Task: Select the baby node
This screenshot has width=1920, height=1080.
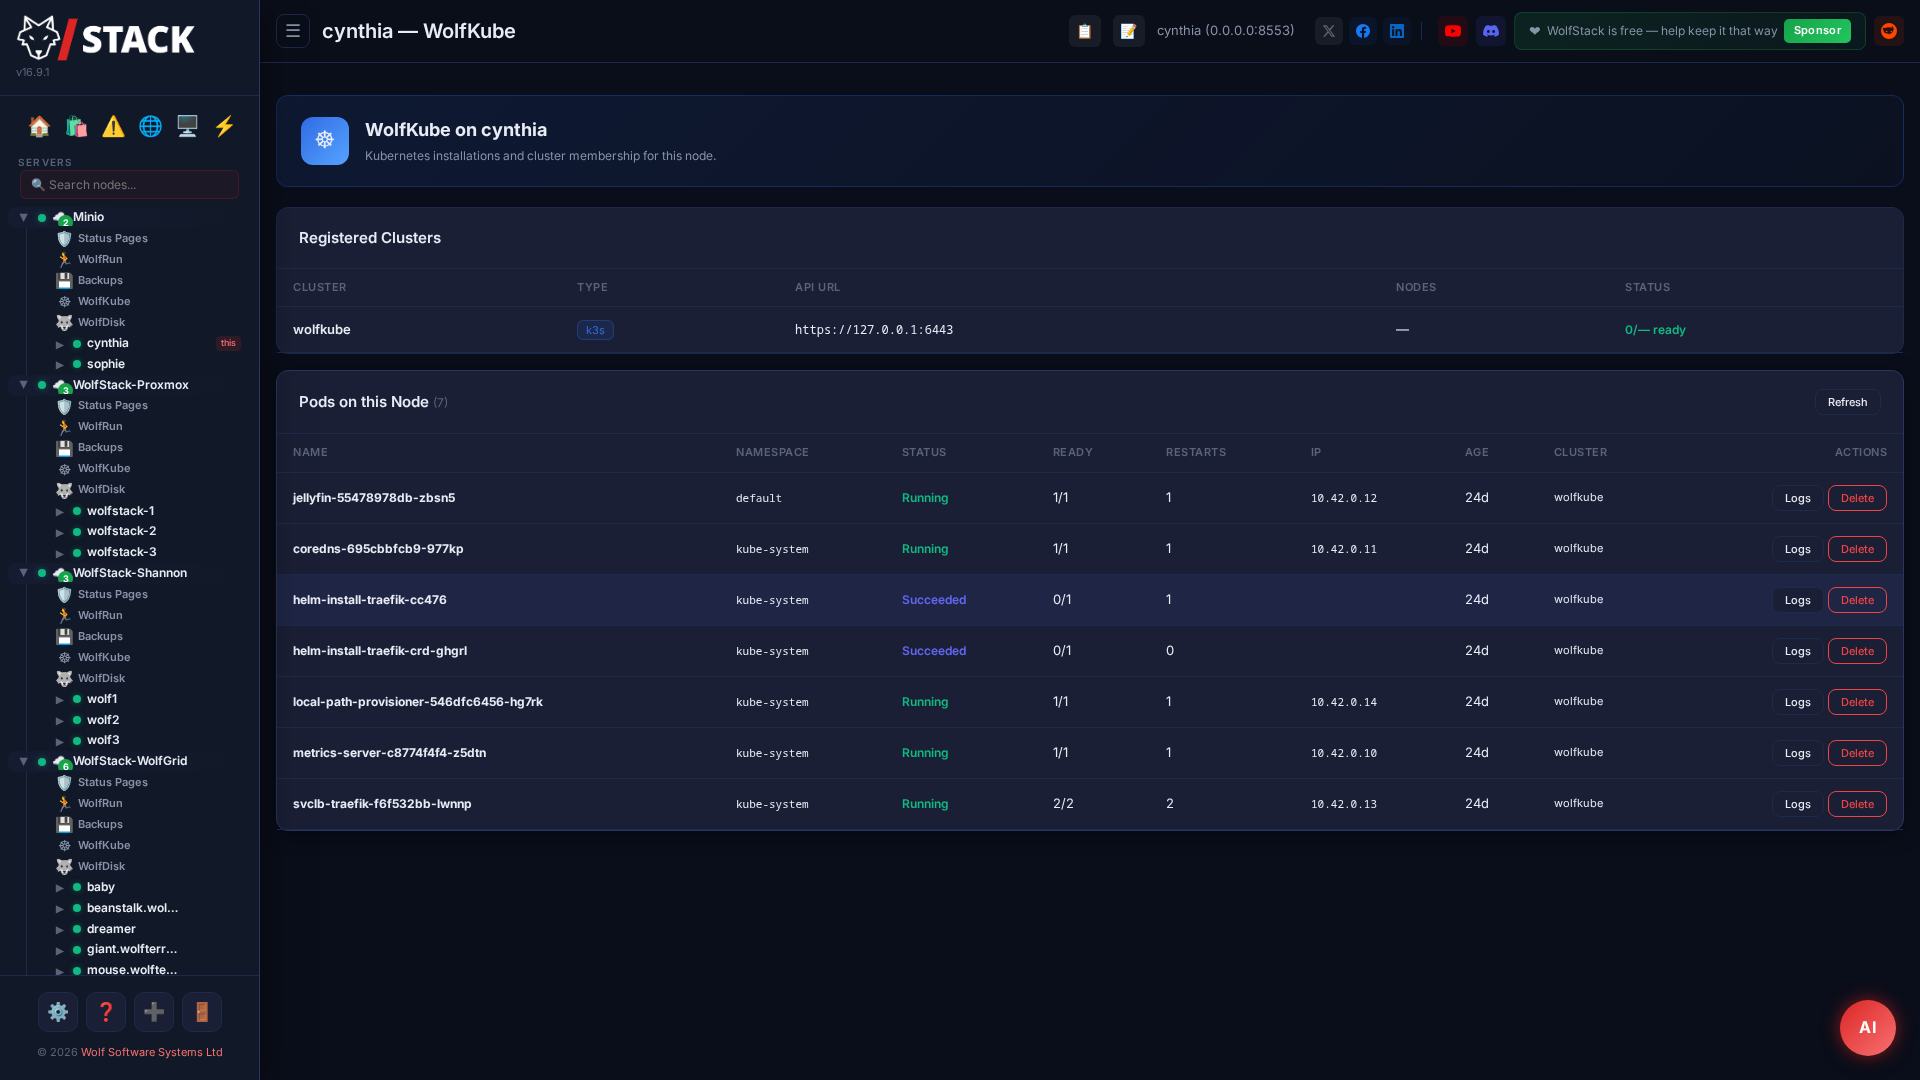Action: (x=100, y=887)
